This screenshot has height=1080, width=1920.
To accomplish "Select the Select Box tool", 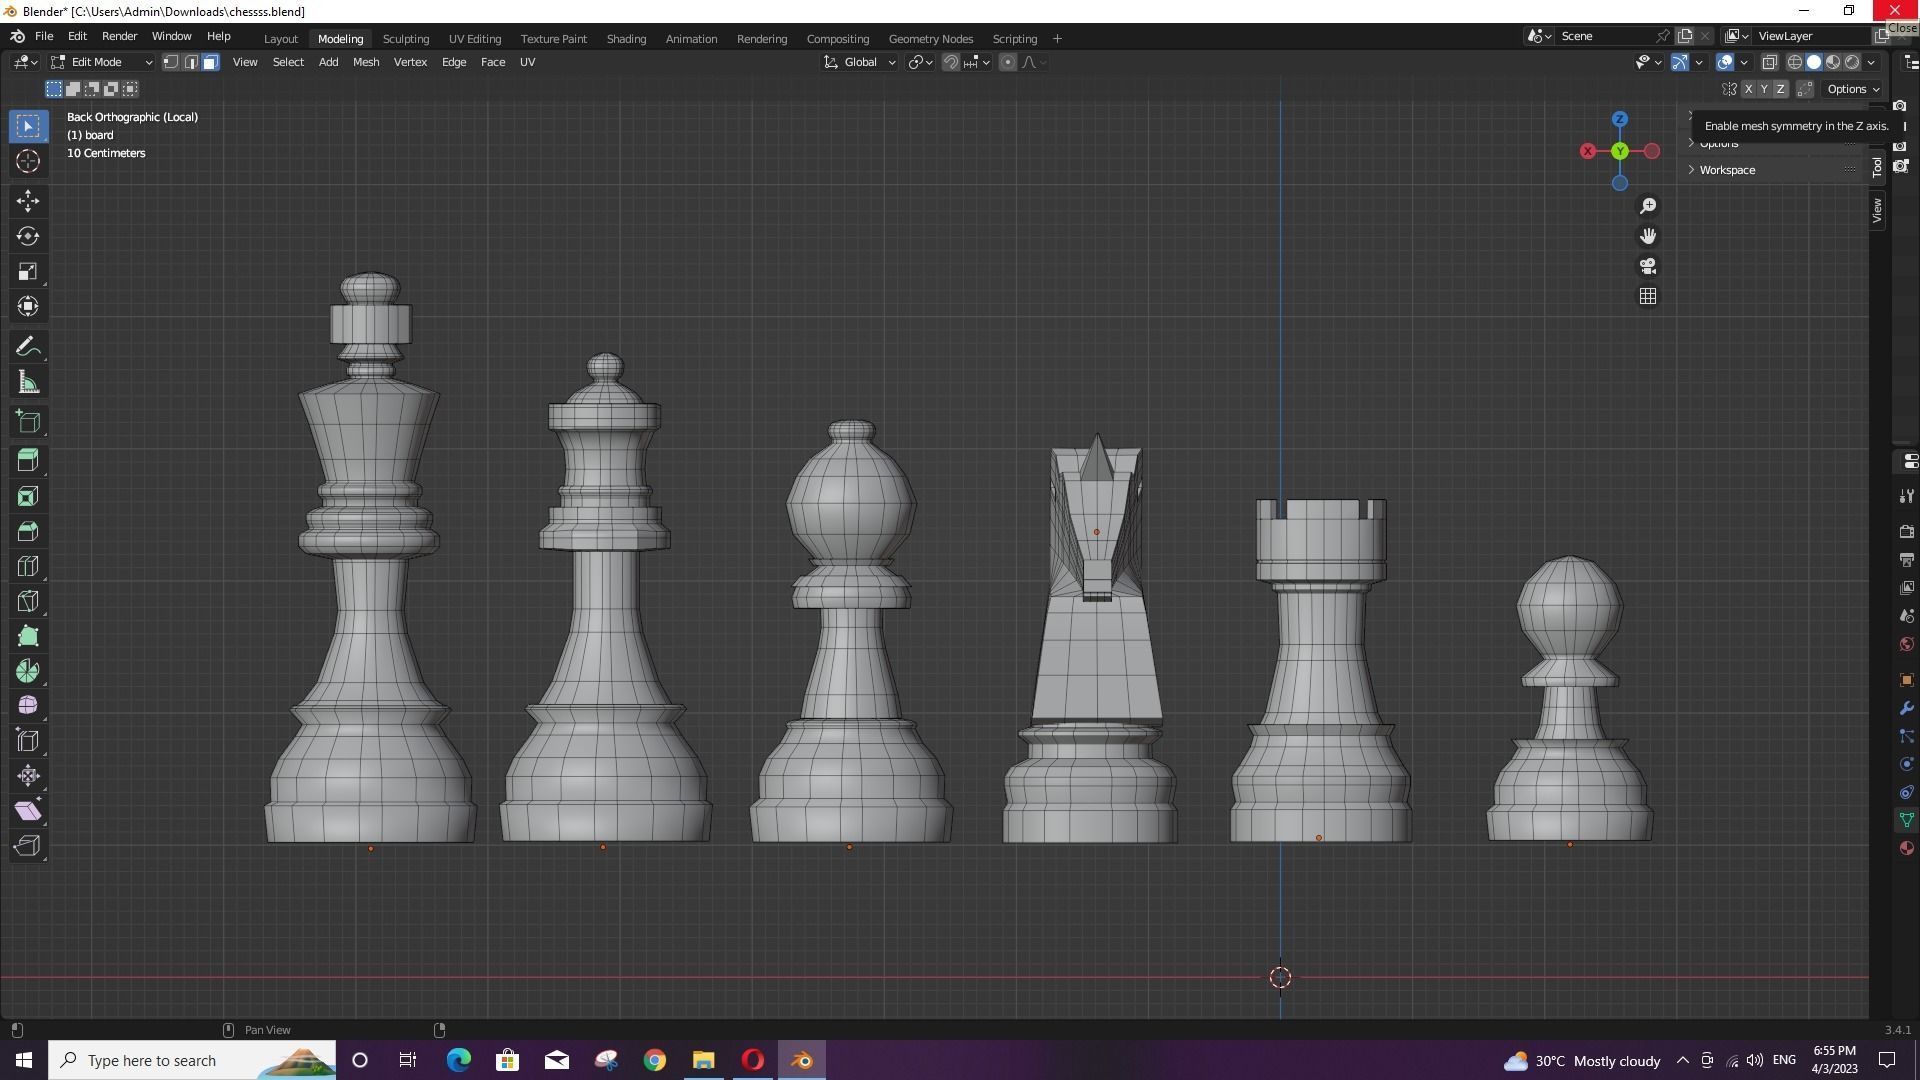I will pyautogui.click(x=28, y=126).
